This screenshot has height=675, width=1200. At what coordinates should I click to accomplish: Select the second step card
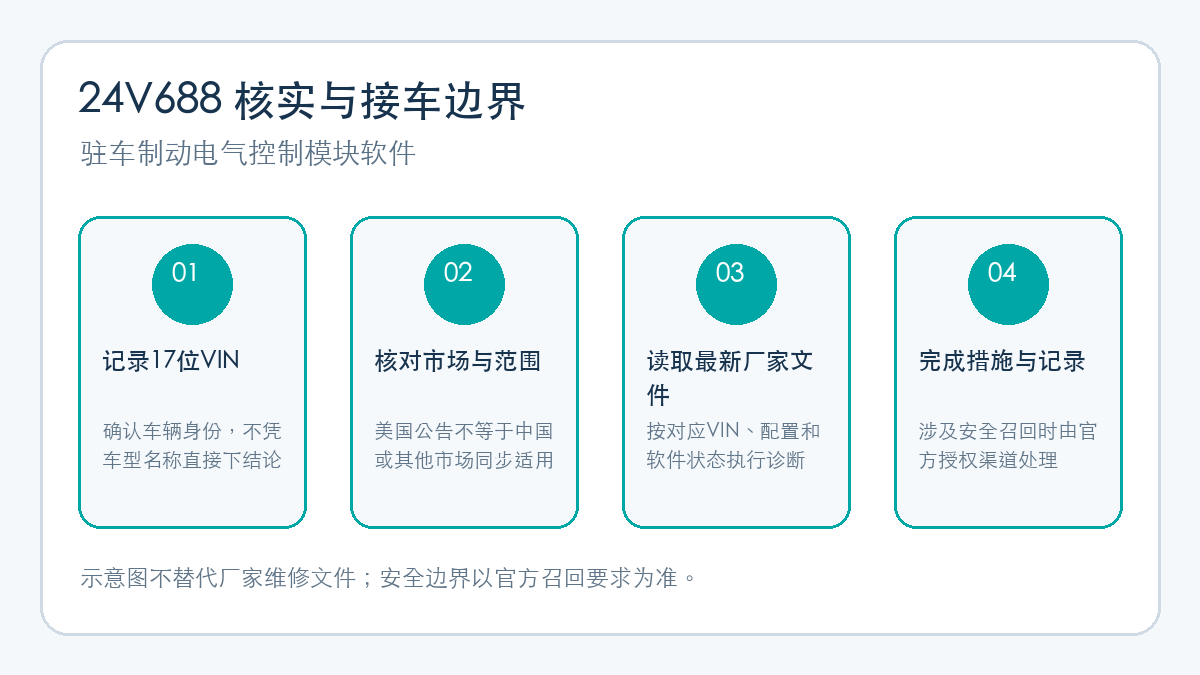click(464, 372)
